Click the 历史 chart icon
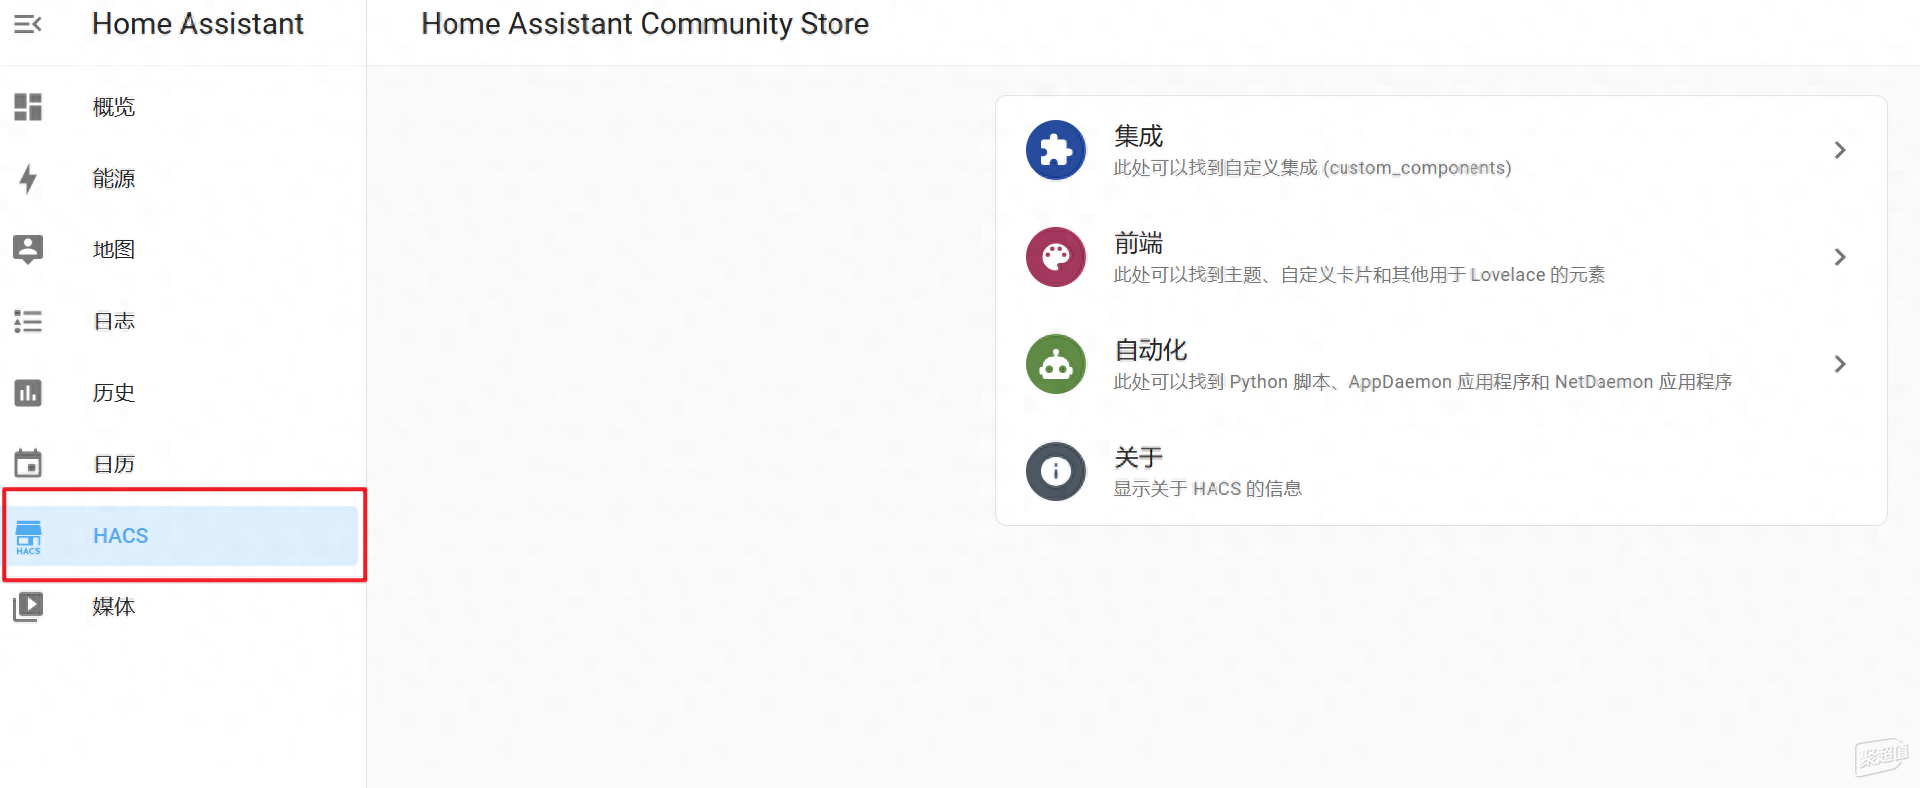This screenshot has height=788, width=1920. [x=28, y=393]
